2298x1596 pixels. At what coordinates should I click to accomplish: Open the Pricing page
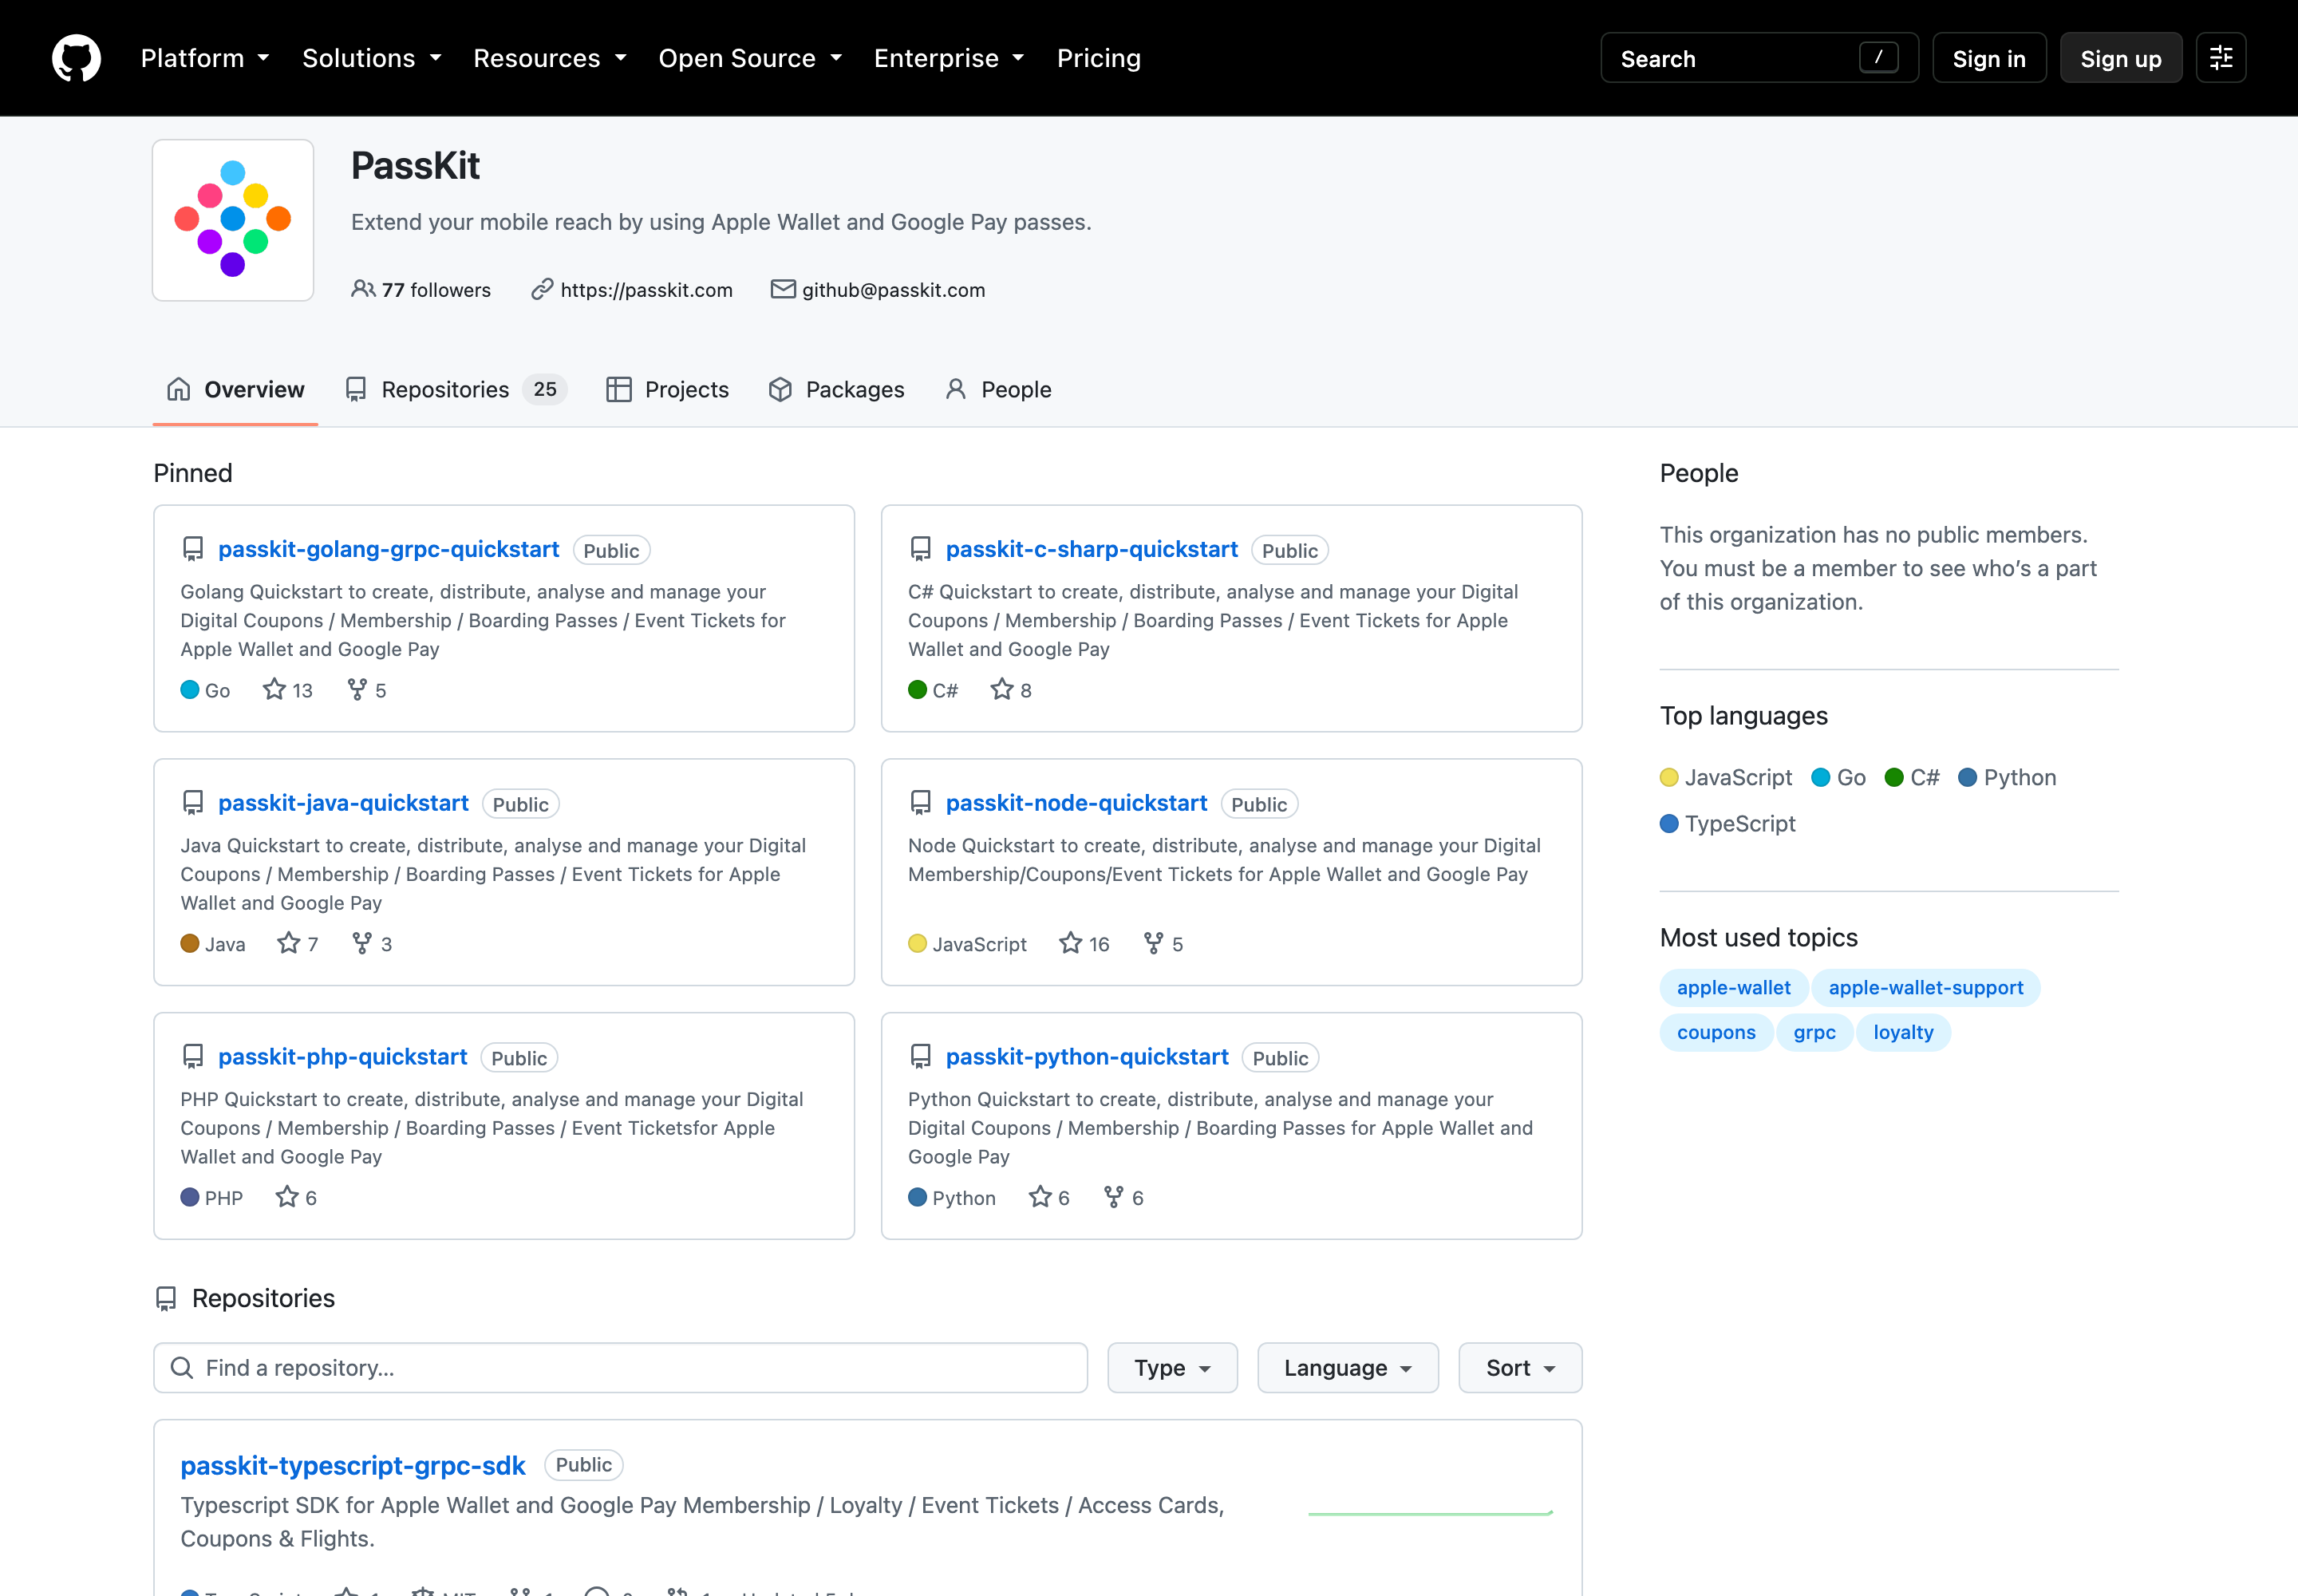point(1099,58)
